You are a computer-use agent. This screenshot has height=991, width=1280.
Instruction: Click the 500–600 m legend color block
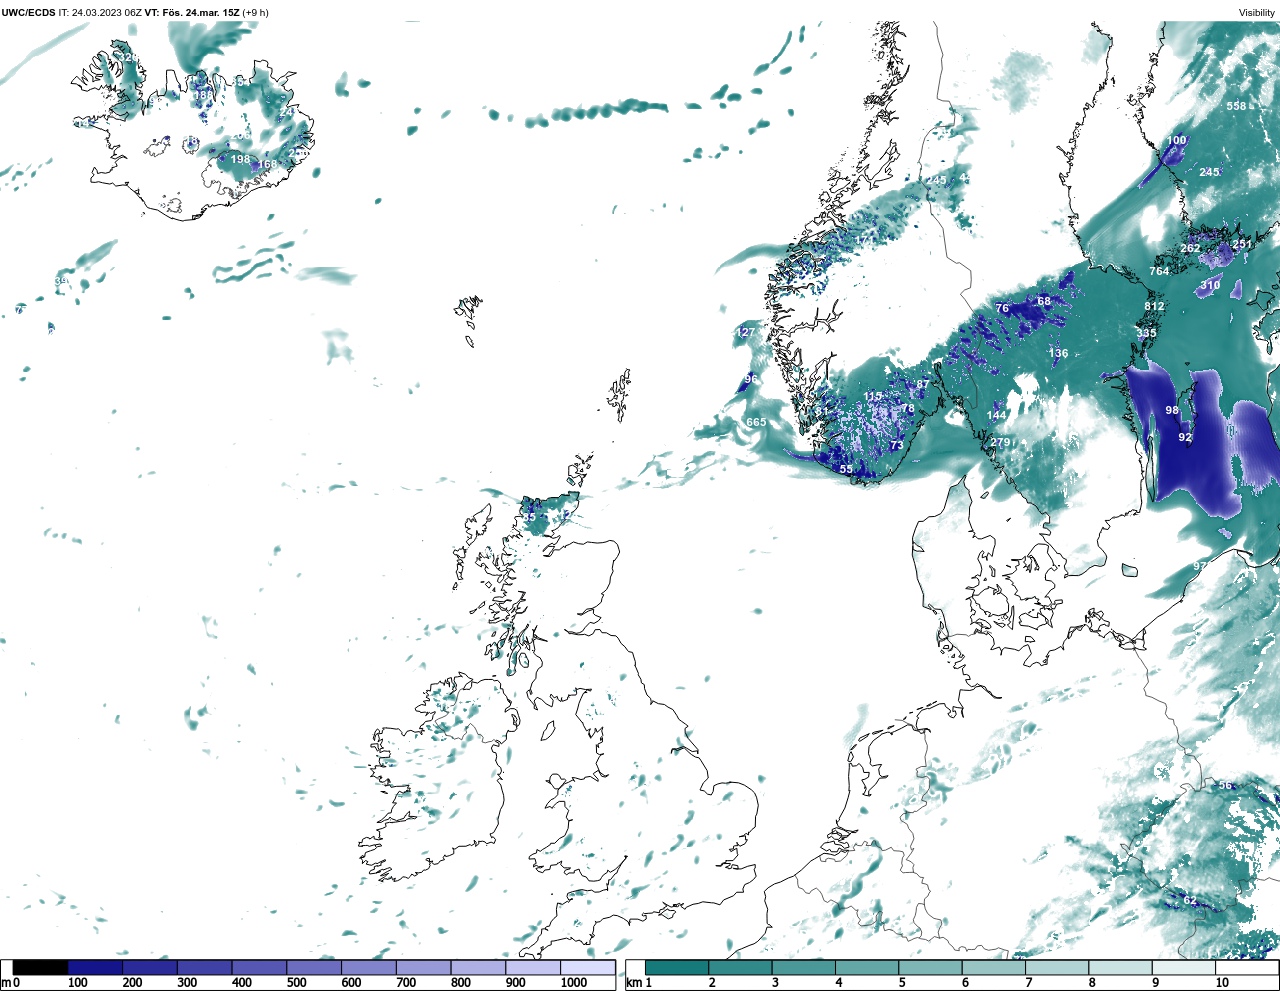314,968
